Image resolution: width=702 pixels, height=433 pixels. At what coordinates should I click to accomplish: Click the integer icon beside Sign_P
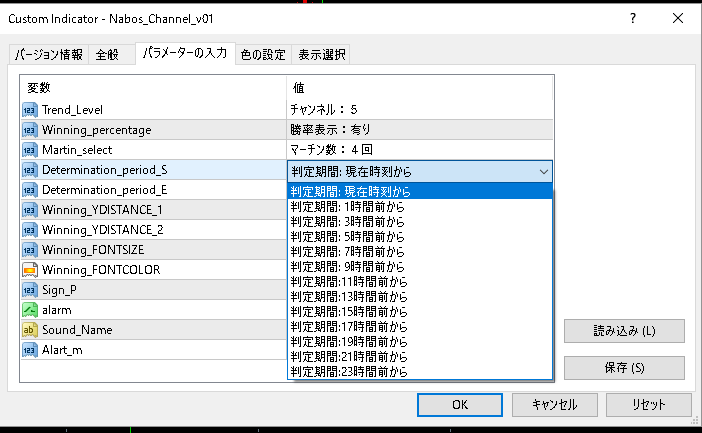click(x=30, y=290)
